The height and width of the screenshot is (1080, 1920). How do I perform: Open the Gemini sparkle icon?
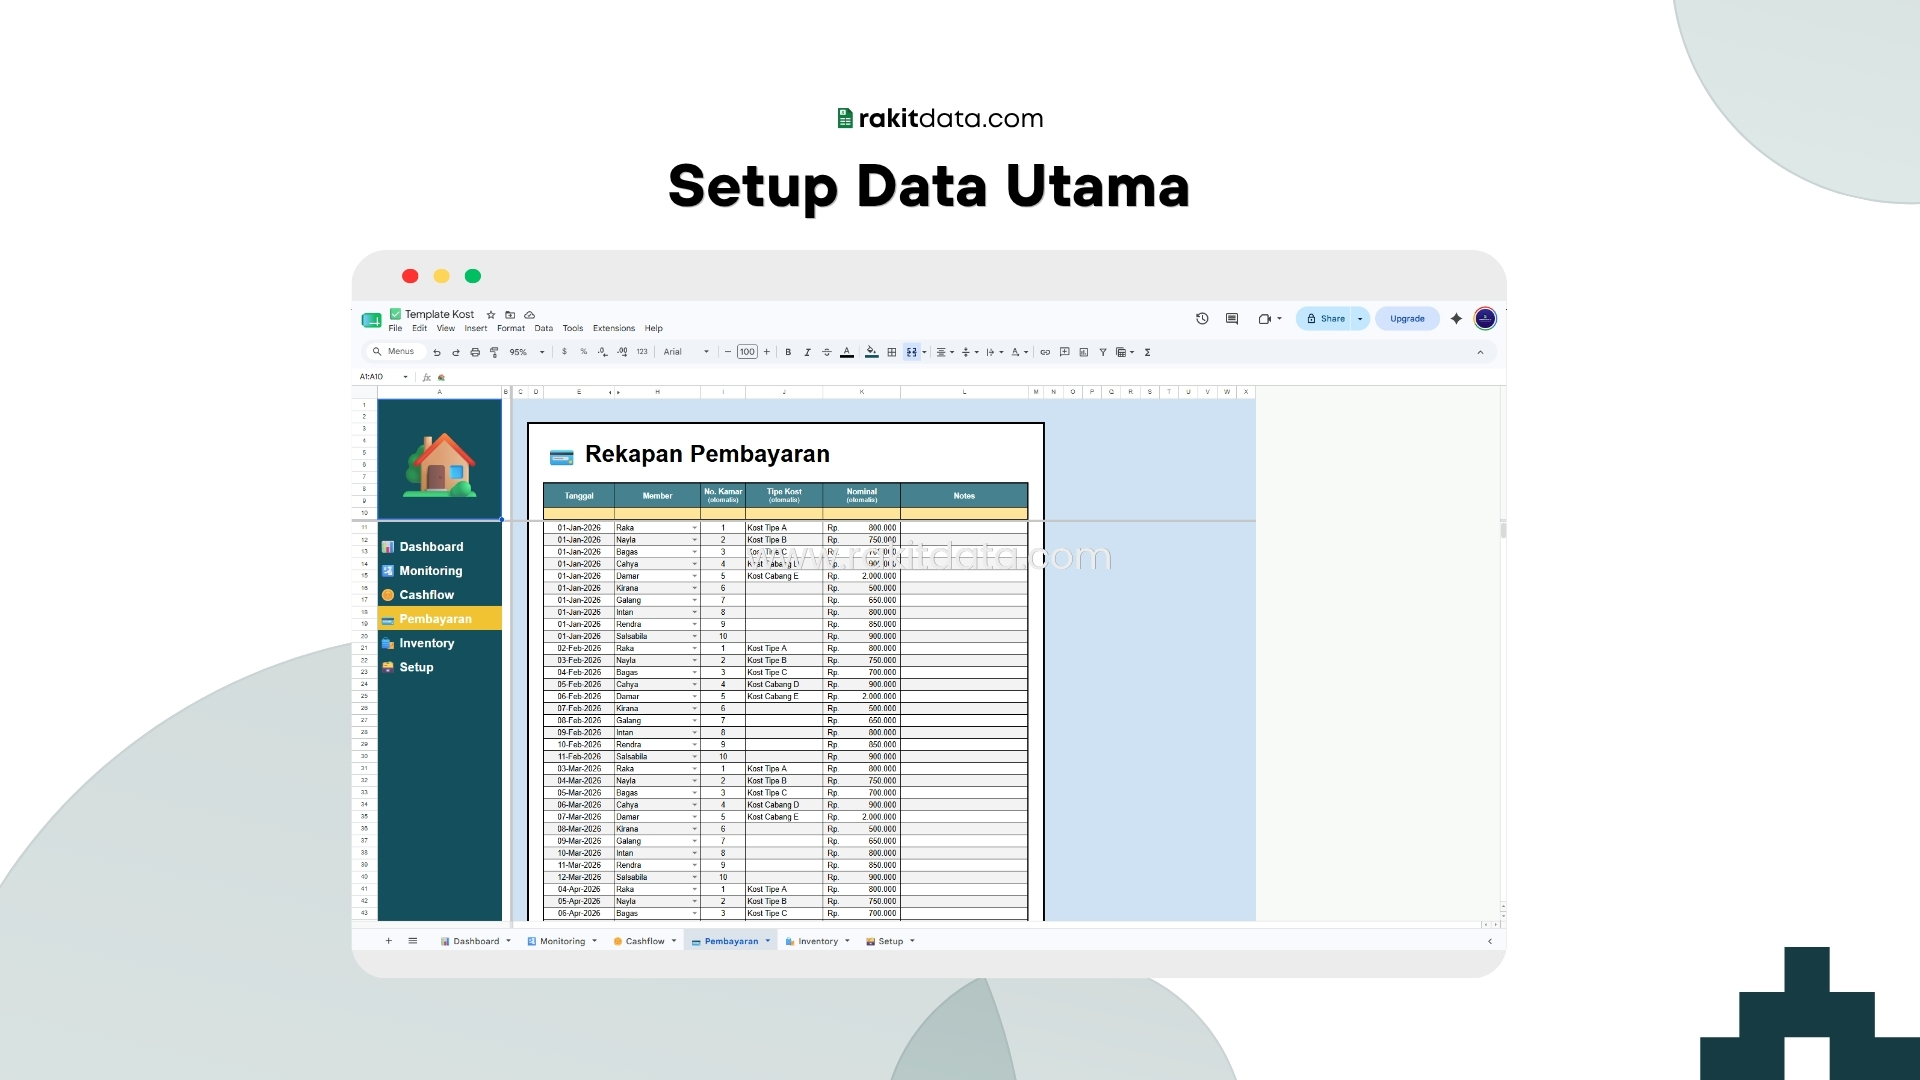[1456, 319]
